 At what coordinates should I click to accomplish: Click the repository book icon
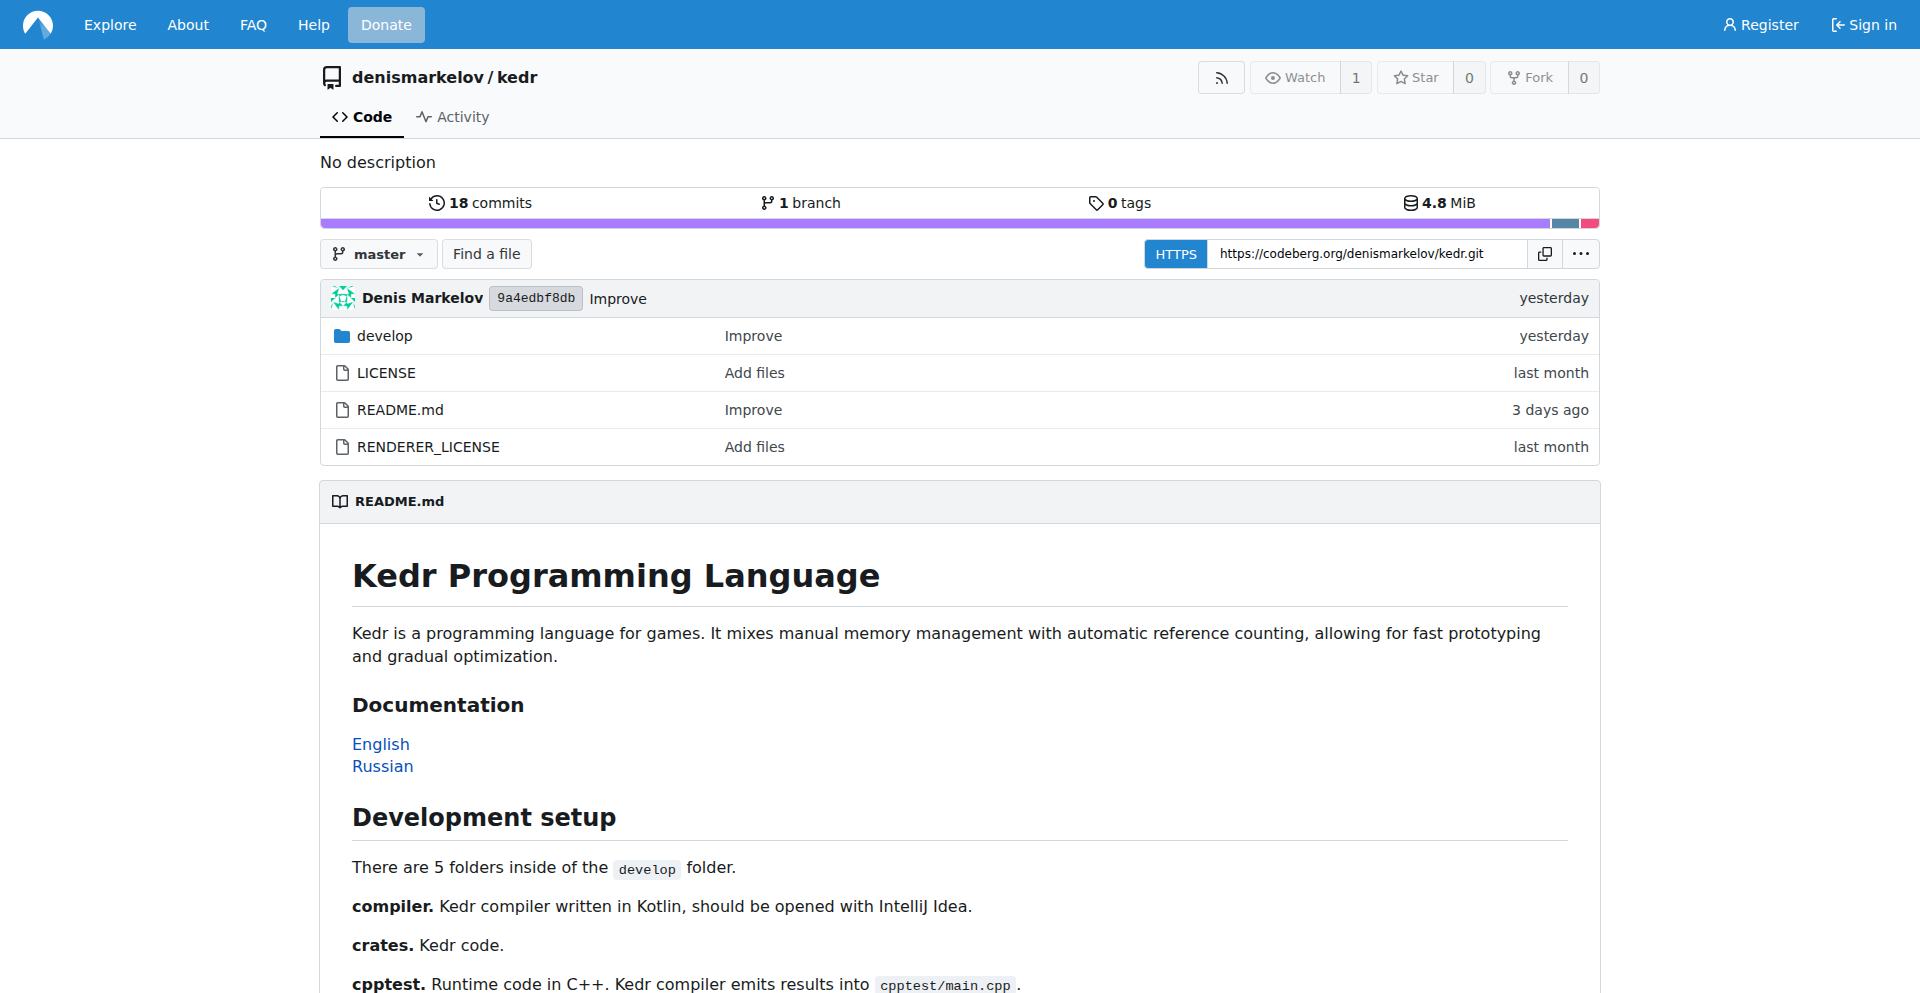pyautogui.click(x=331, y=77)
